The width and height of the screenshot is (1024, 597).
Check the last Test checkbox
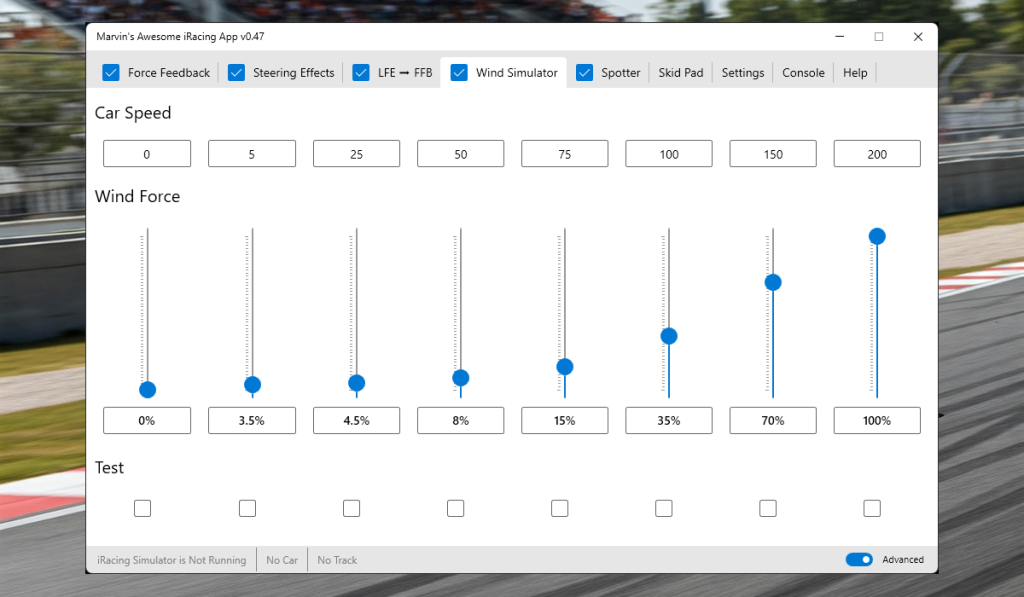pyautogui.click(x=871, y=508)
